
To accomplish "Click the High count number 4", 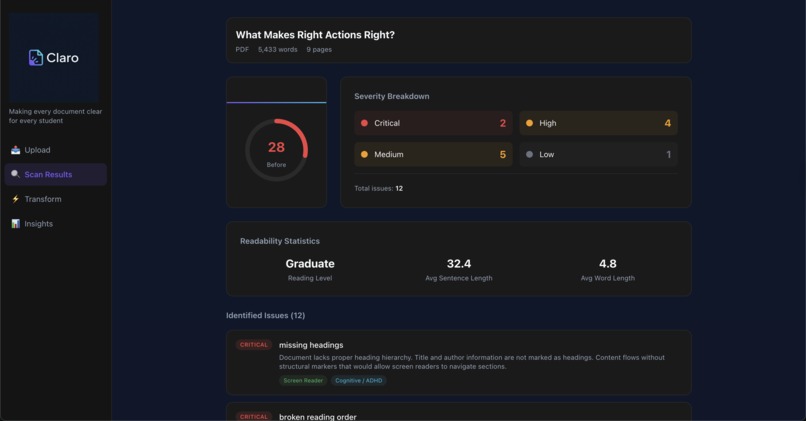I will click(x=668, y=123).
